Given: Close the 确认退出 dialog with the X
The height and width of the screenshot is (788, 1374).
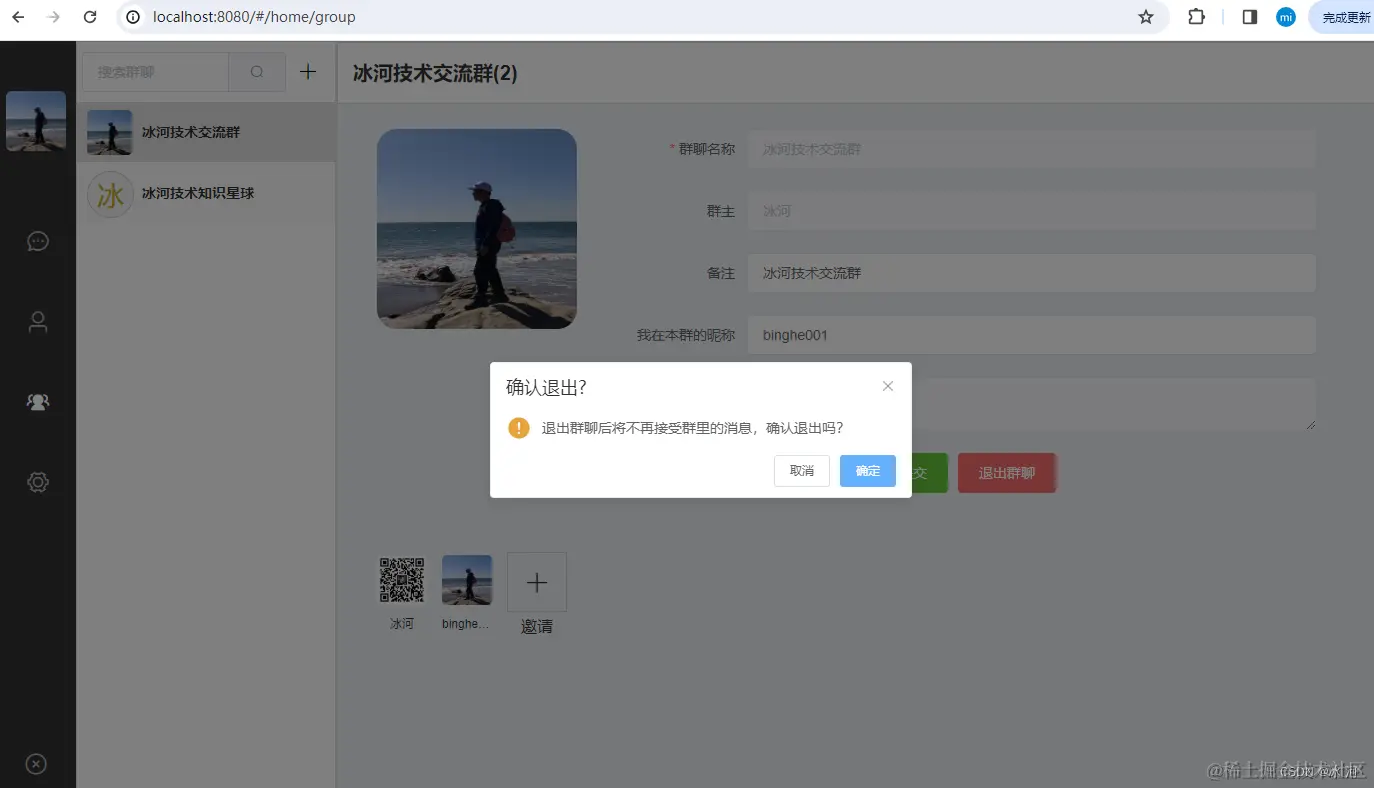Looking at the screenshot, I should (887, 385).
